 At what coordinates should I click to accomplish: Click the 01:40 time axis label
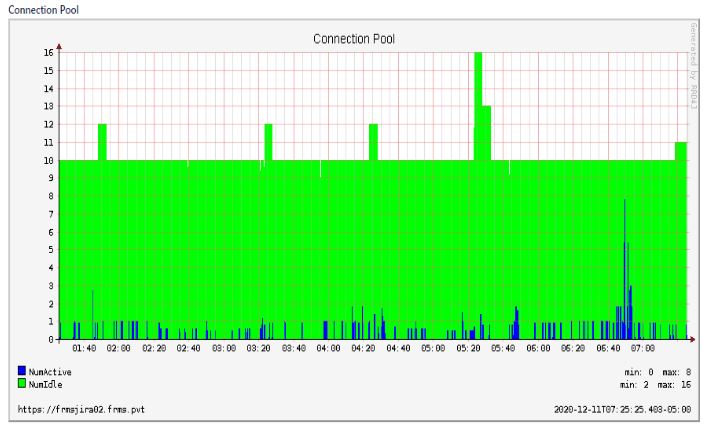tap(84, 348)
